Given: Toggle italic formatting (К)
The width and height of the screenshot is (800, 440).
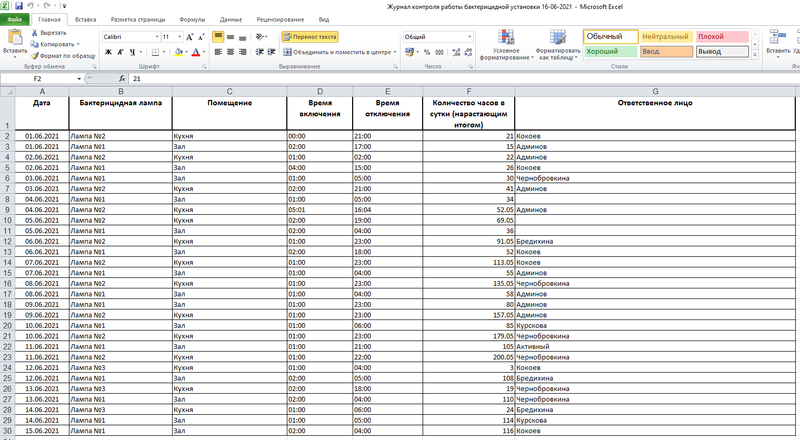Looking at the screenshot, I should 120,52.
